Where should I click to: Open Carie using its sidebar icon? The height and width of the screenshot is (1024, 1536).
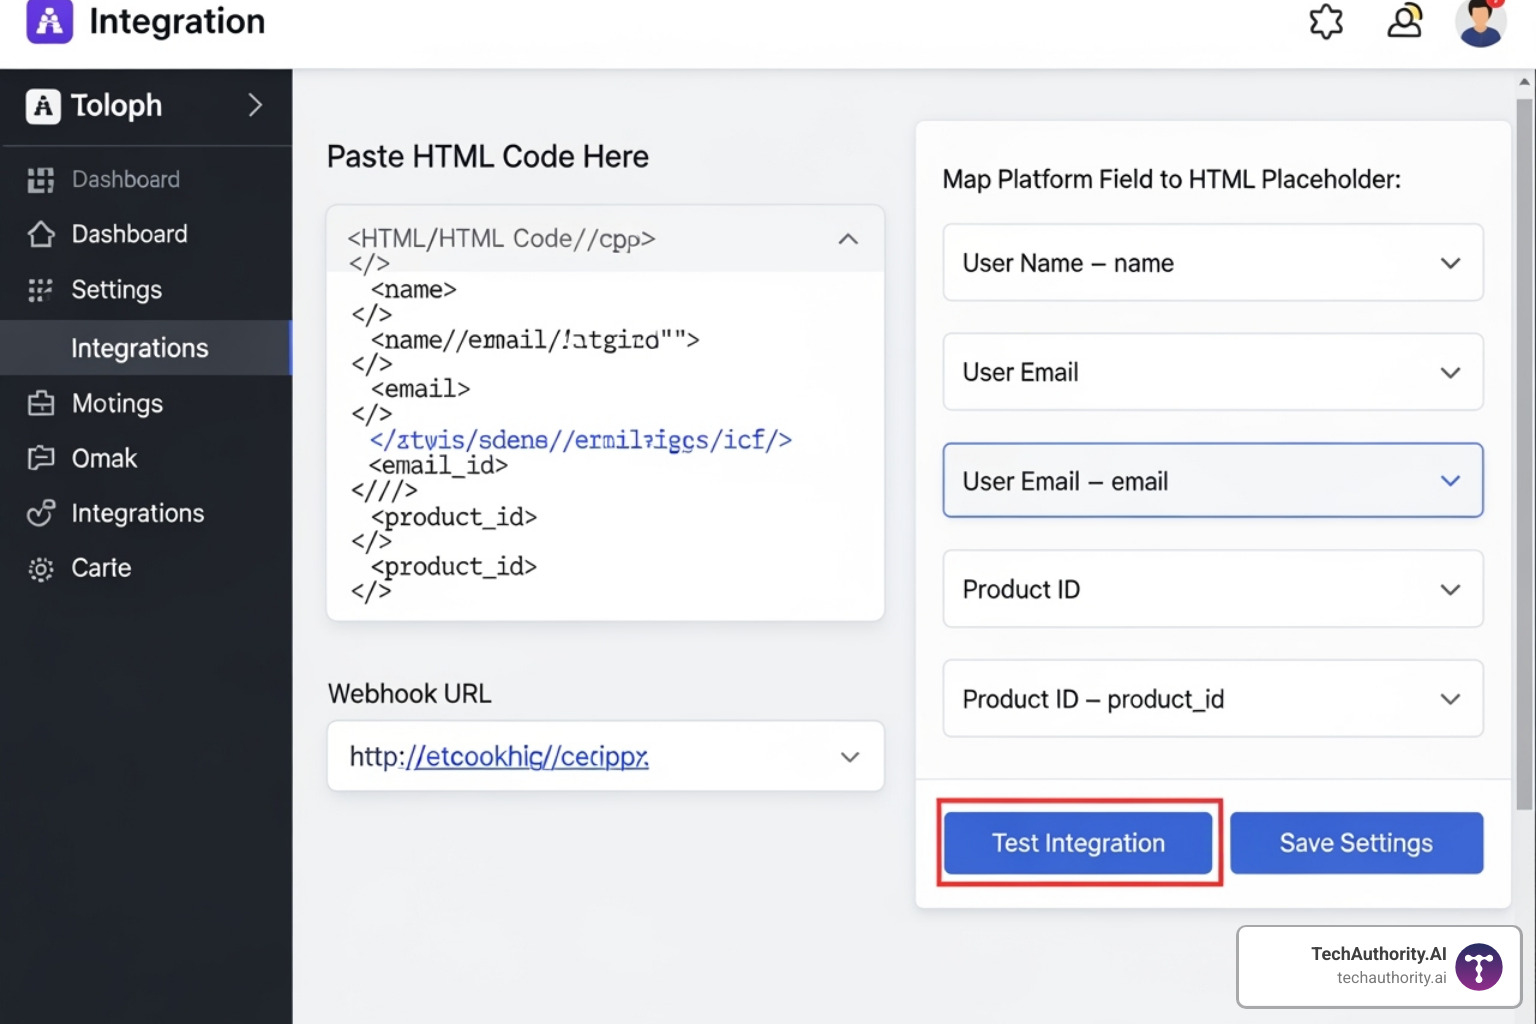41,567
